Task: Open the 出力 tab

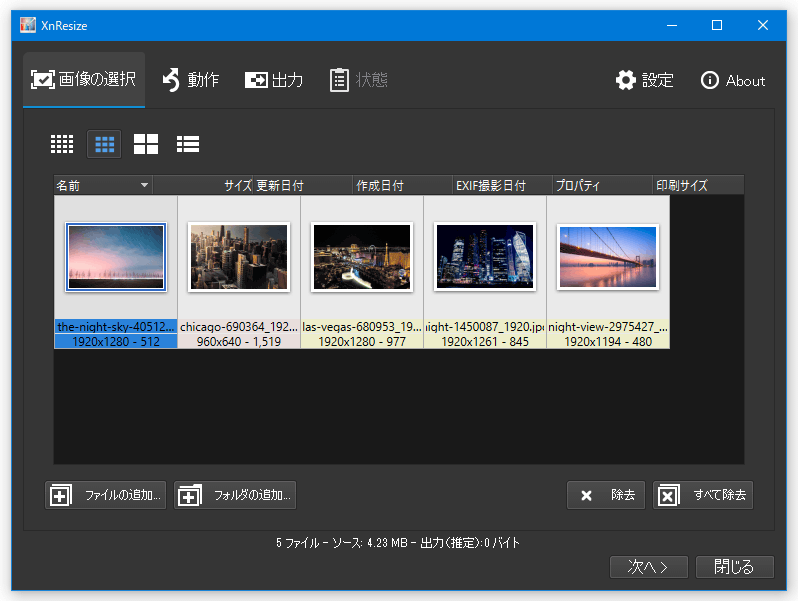Action: [274, 80]
